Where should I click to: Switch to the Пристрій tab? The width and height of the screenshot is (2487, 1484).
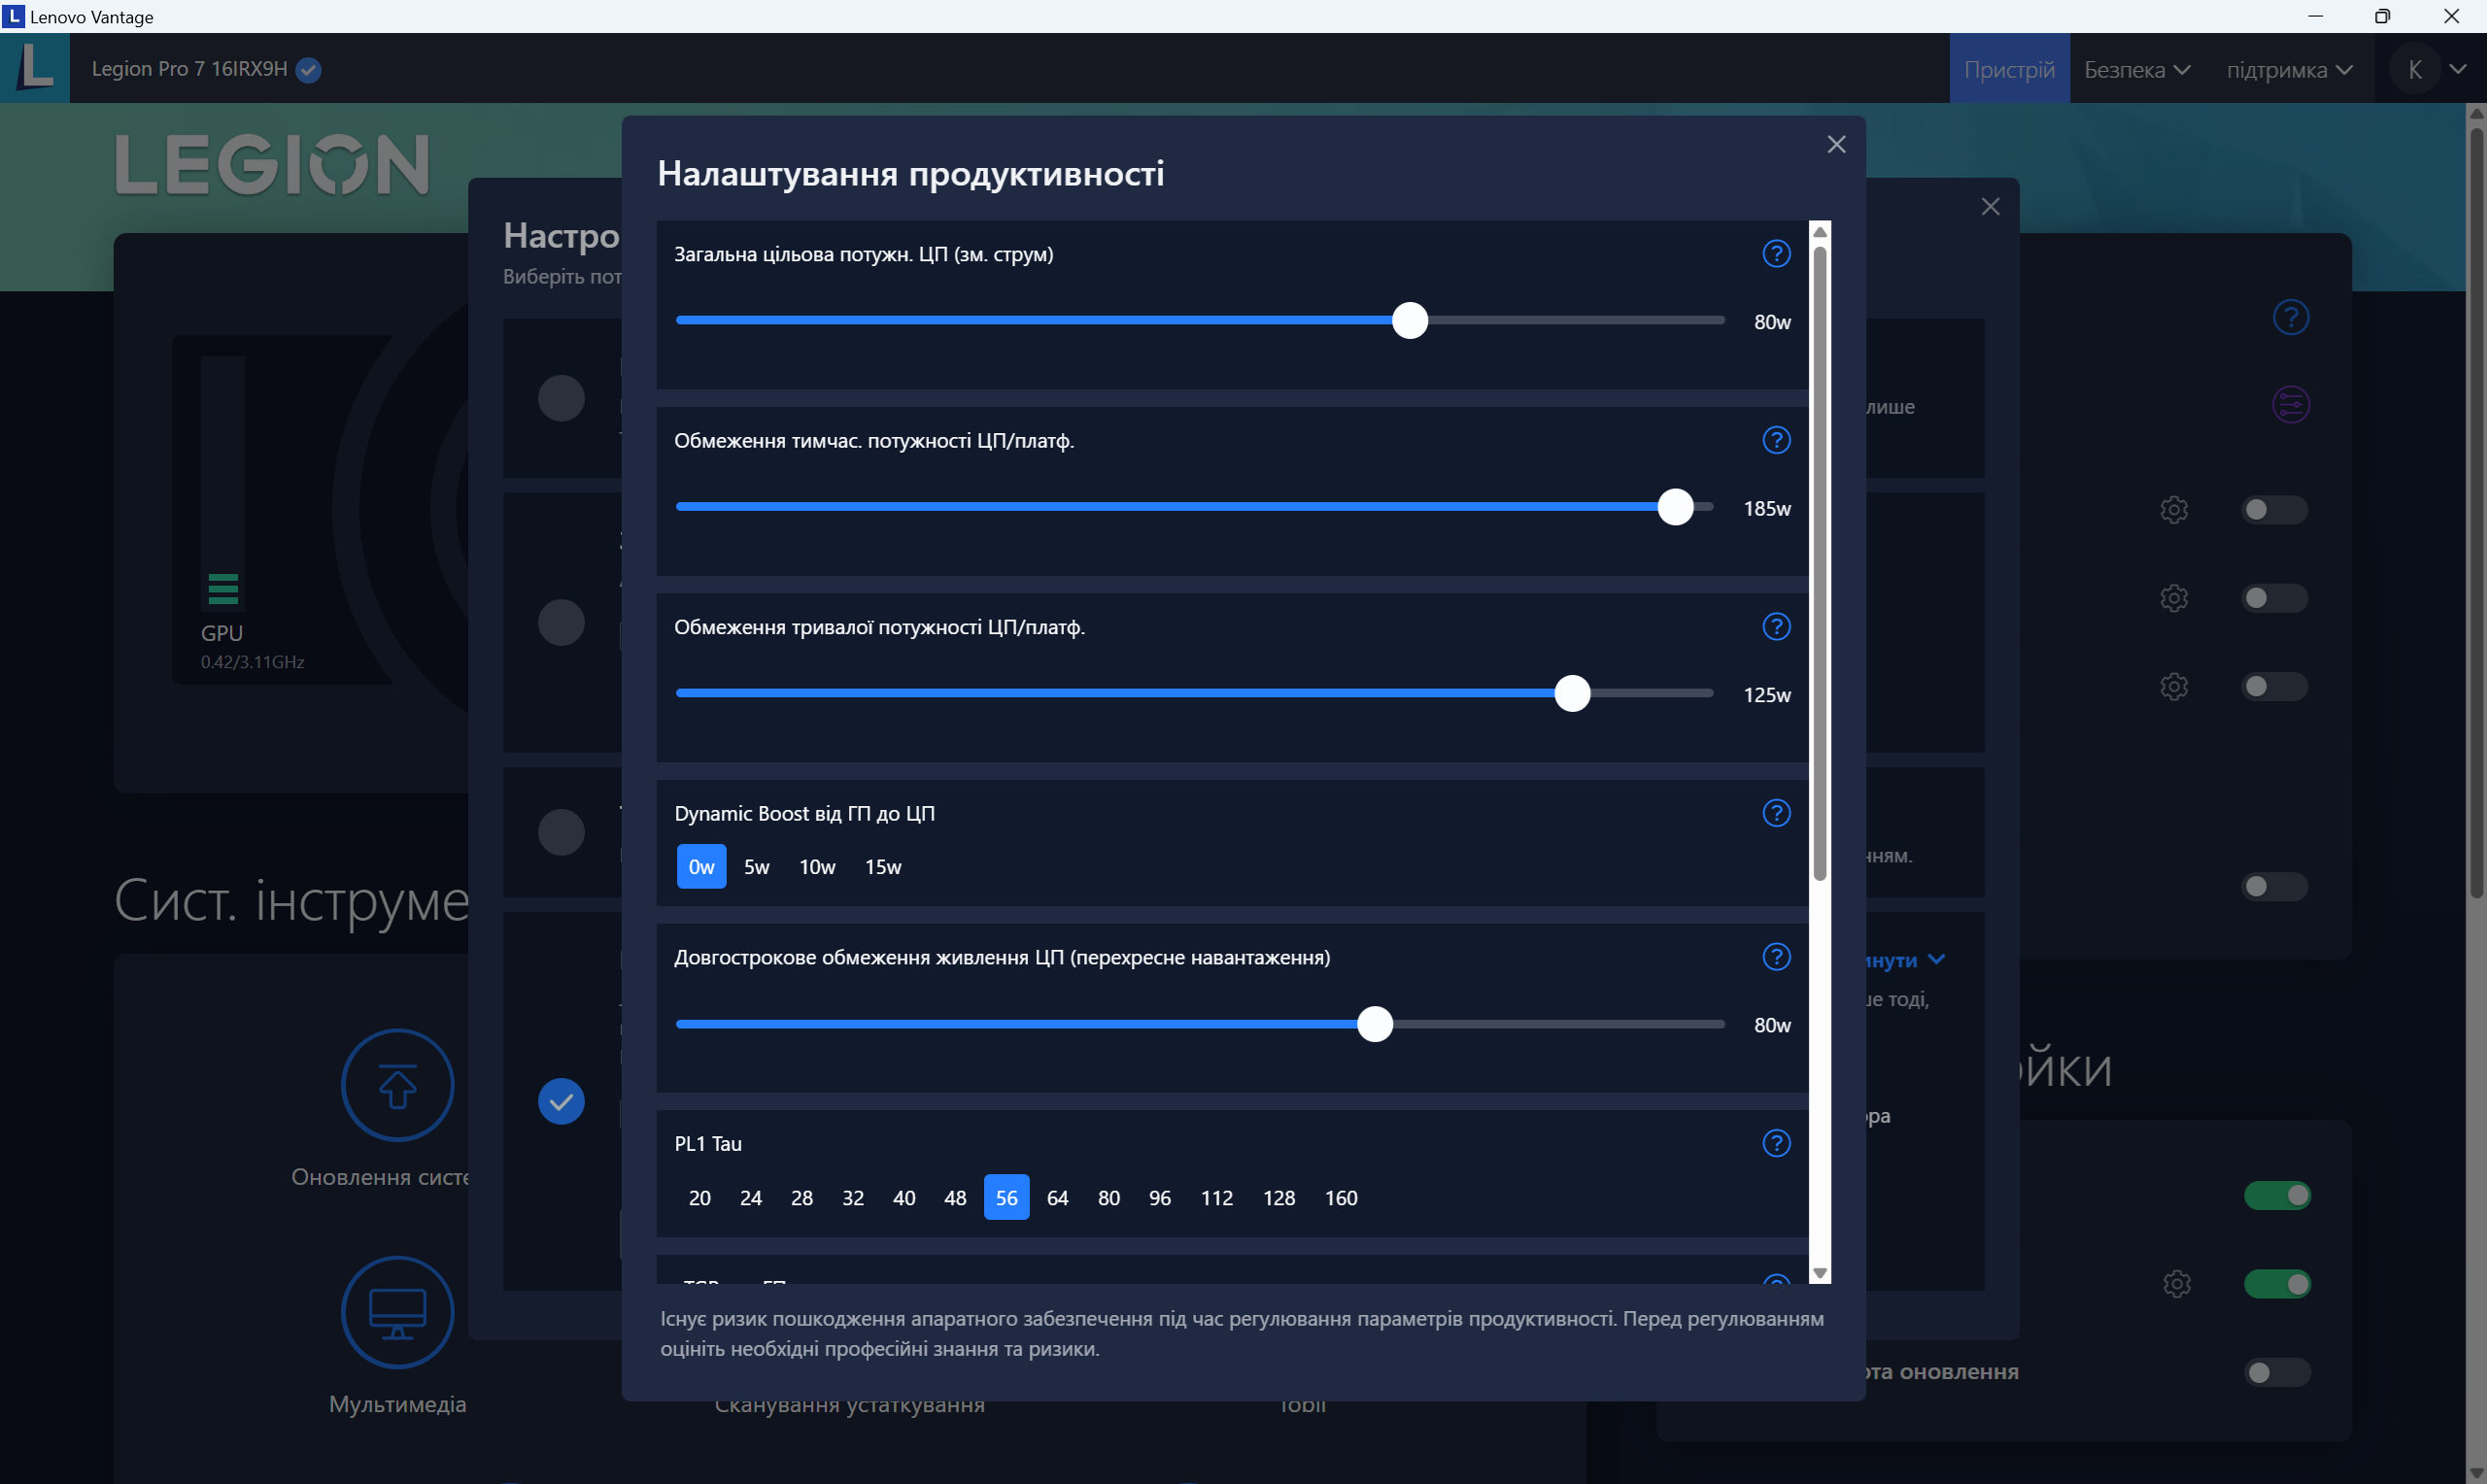[2008, 70]
